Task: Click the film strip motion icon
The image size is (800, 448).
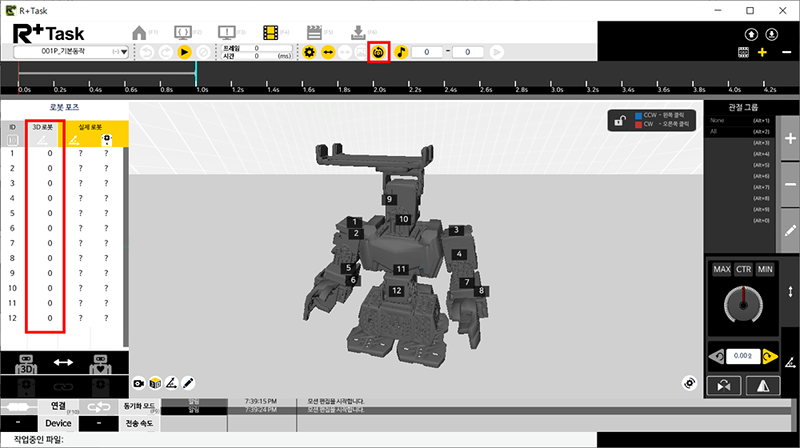Action: (x=271, y=31)
